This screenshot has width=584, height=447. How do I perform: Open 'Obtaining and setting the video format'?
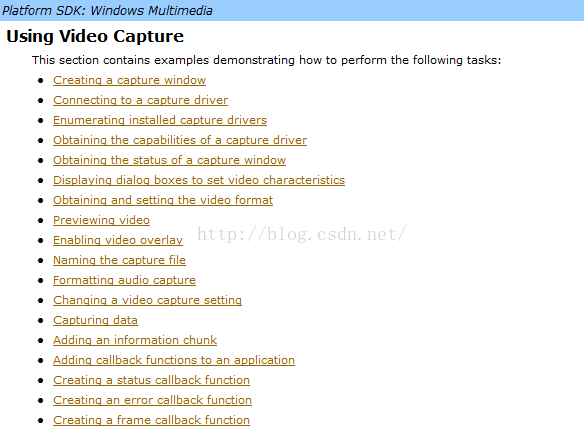tap(163, 200)
